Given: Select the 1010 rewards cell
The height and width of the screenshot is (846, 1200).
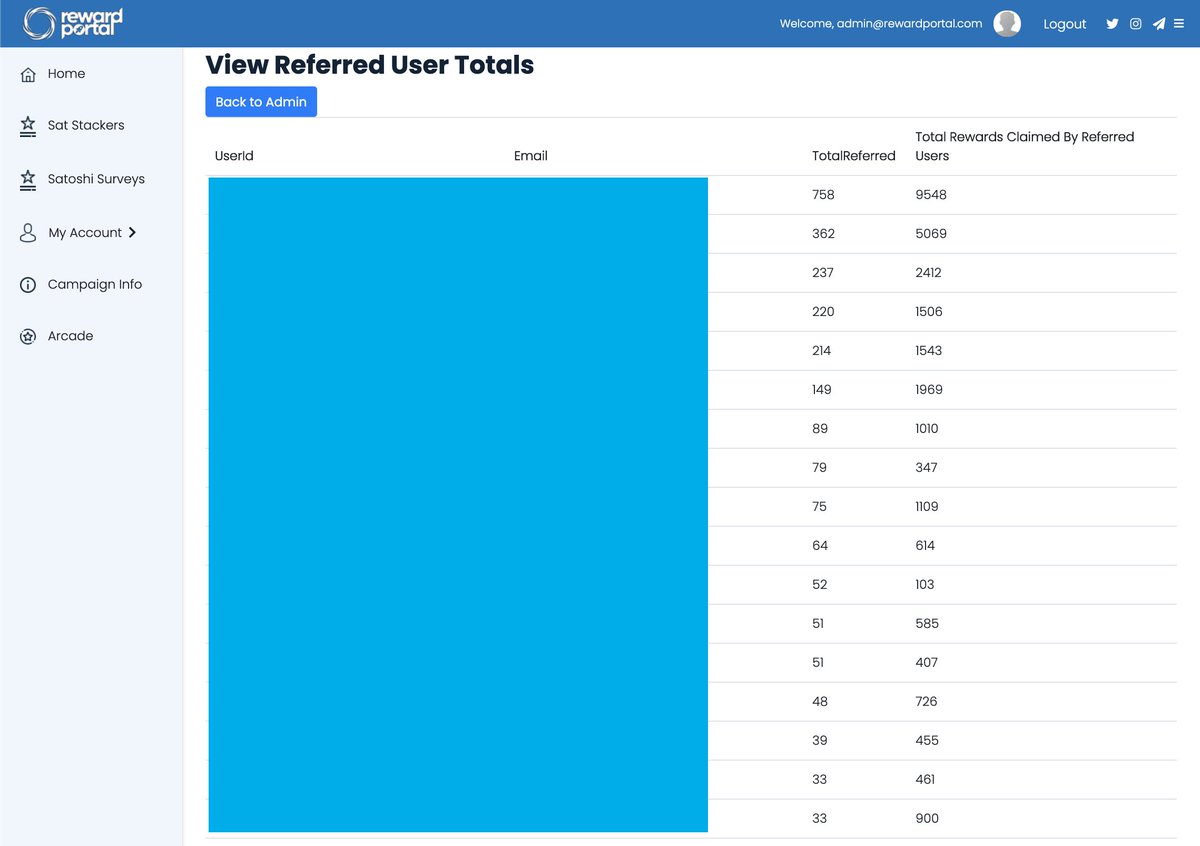Looking at the screenshot, I should [927, 429].
